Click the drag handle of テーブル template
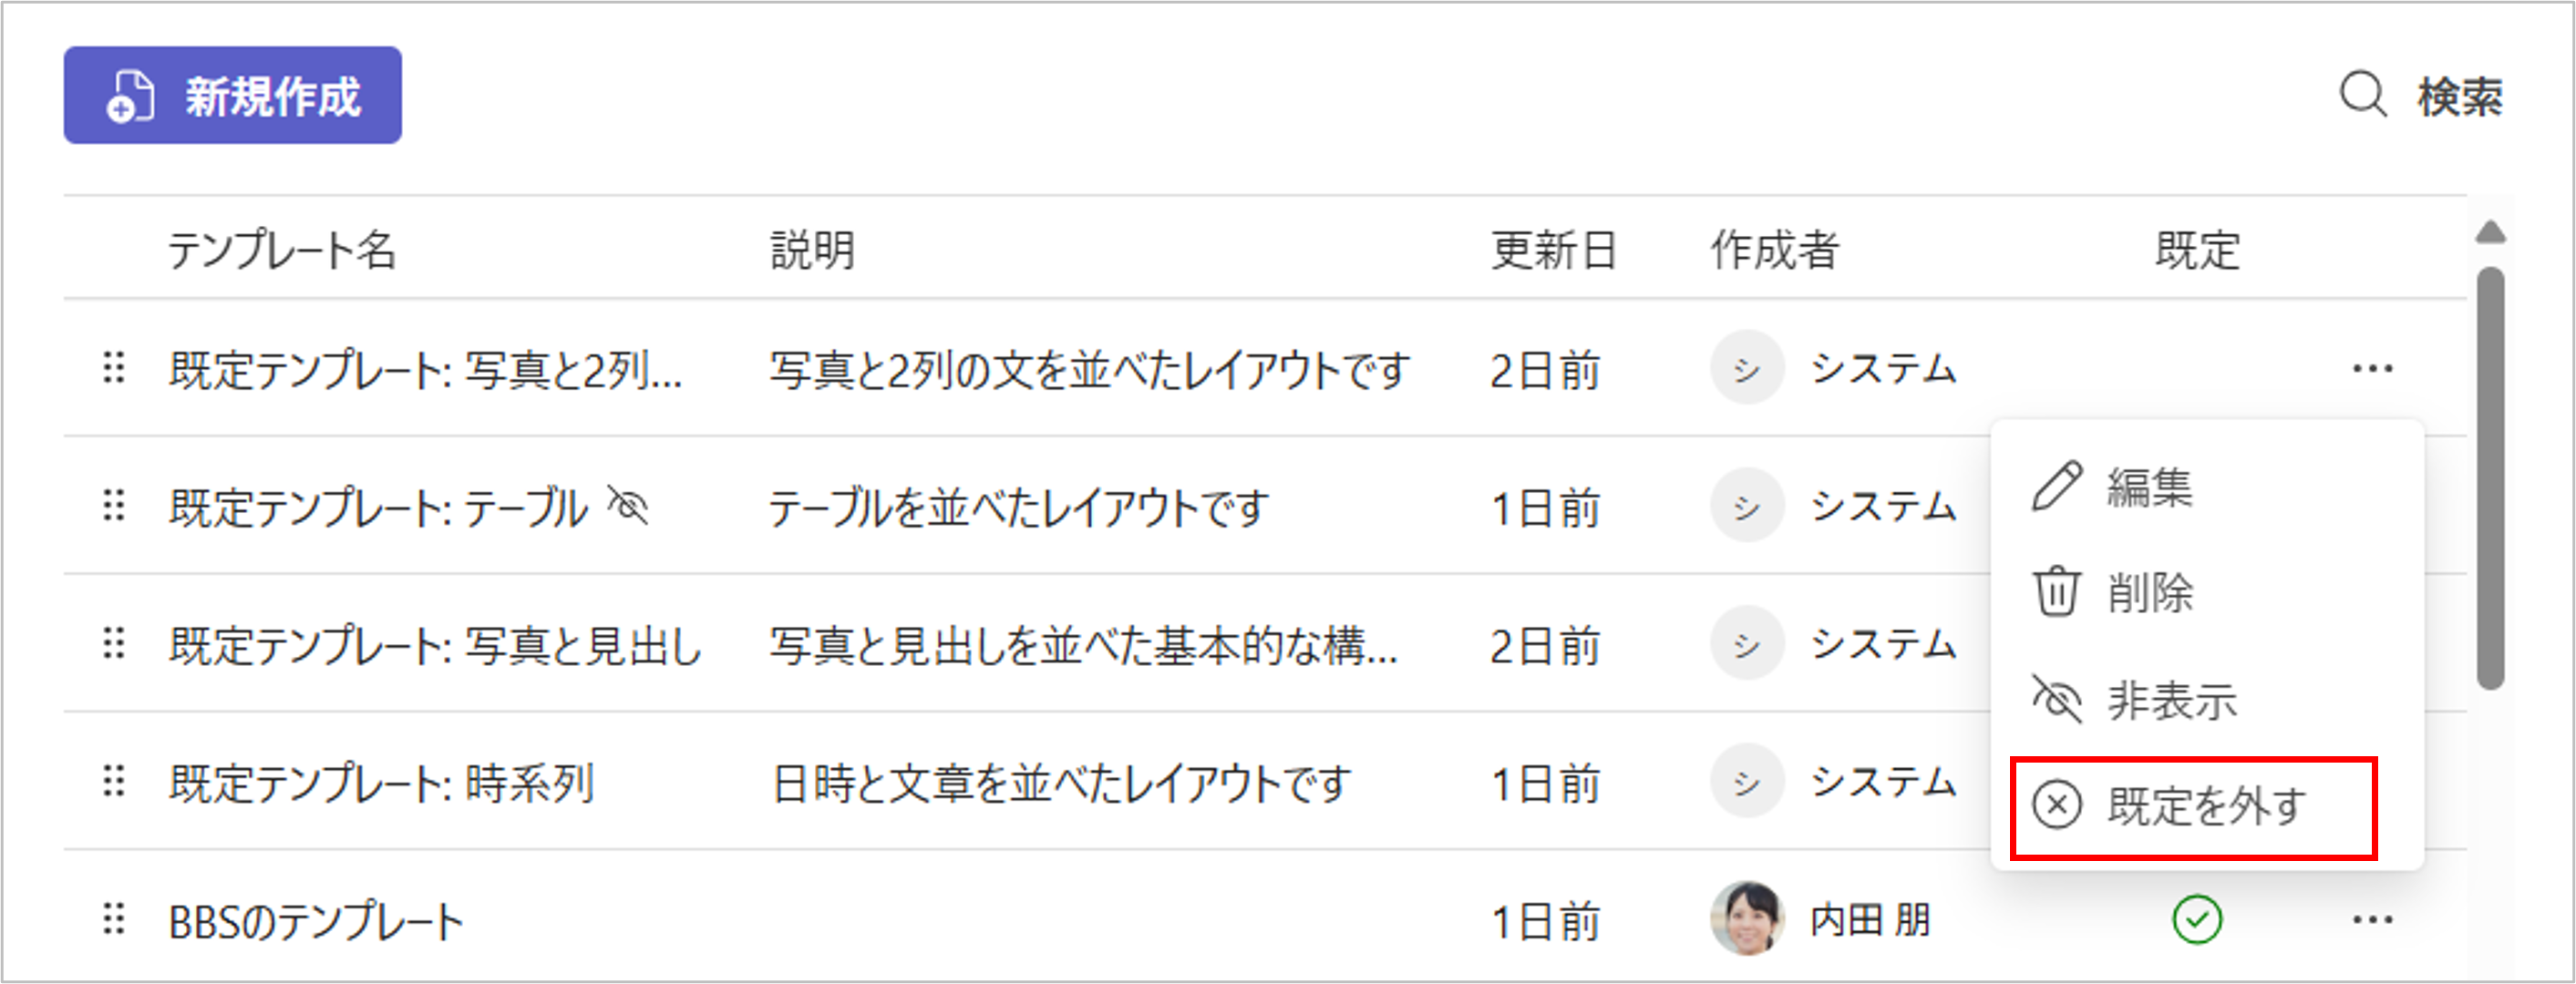The width and height of the screenshot is (2576, 984). click(114, 506)
